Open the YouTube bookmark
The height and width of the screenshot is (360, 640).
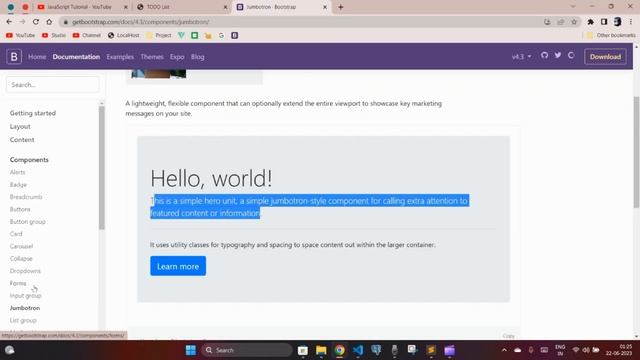coord(20,36)
